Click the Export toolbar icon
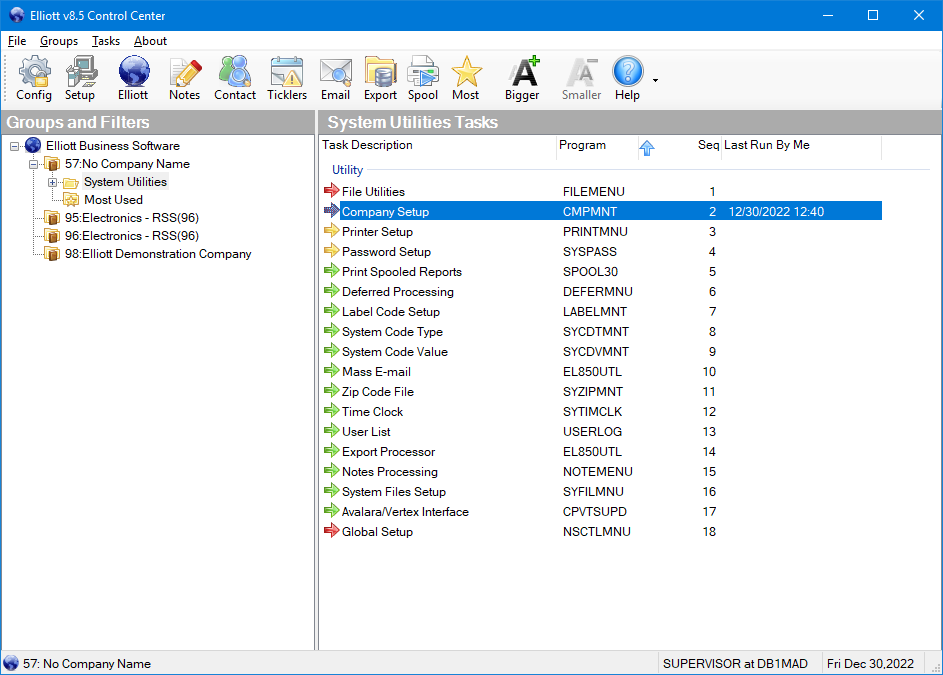 click(x=380, y=78)
